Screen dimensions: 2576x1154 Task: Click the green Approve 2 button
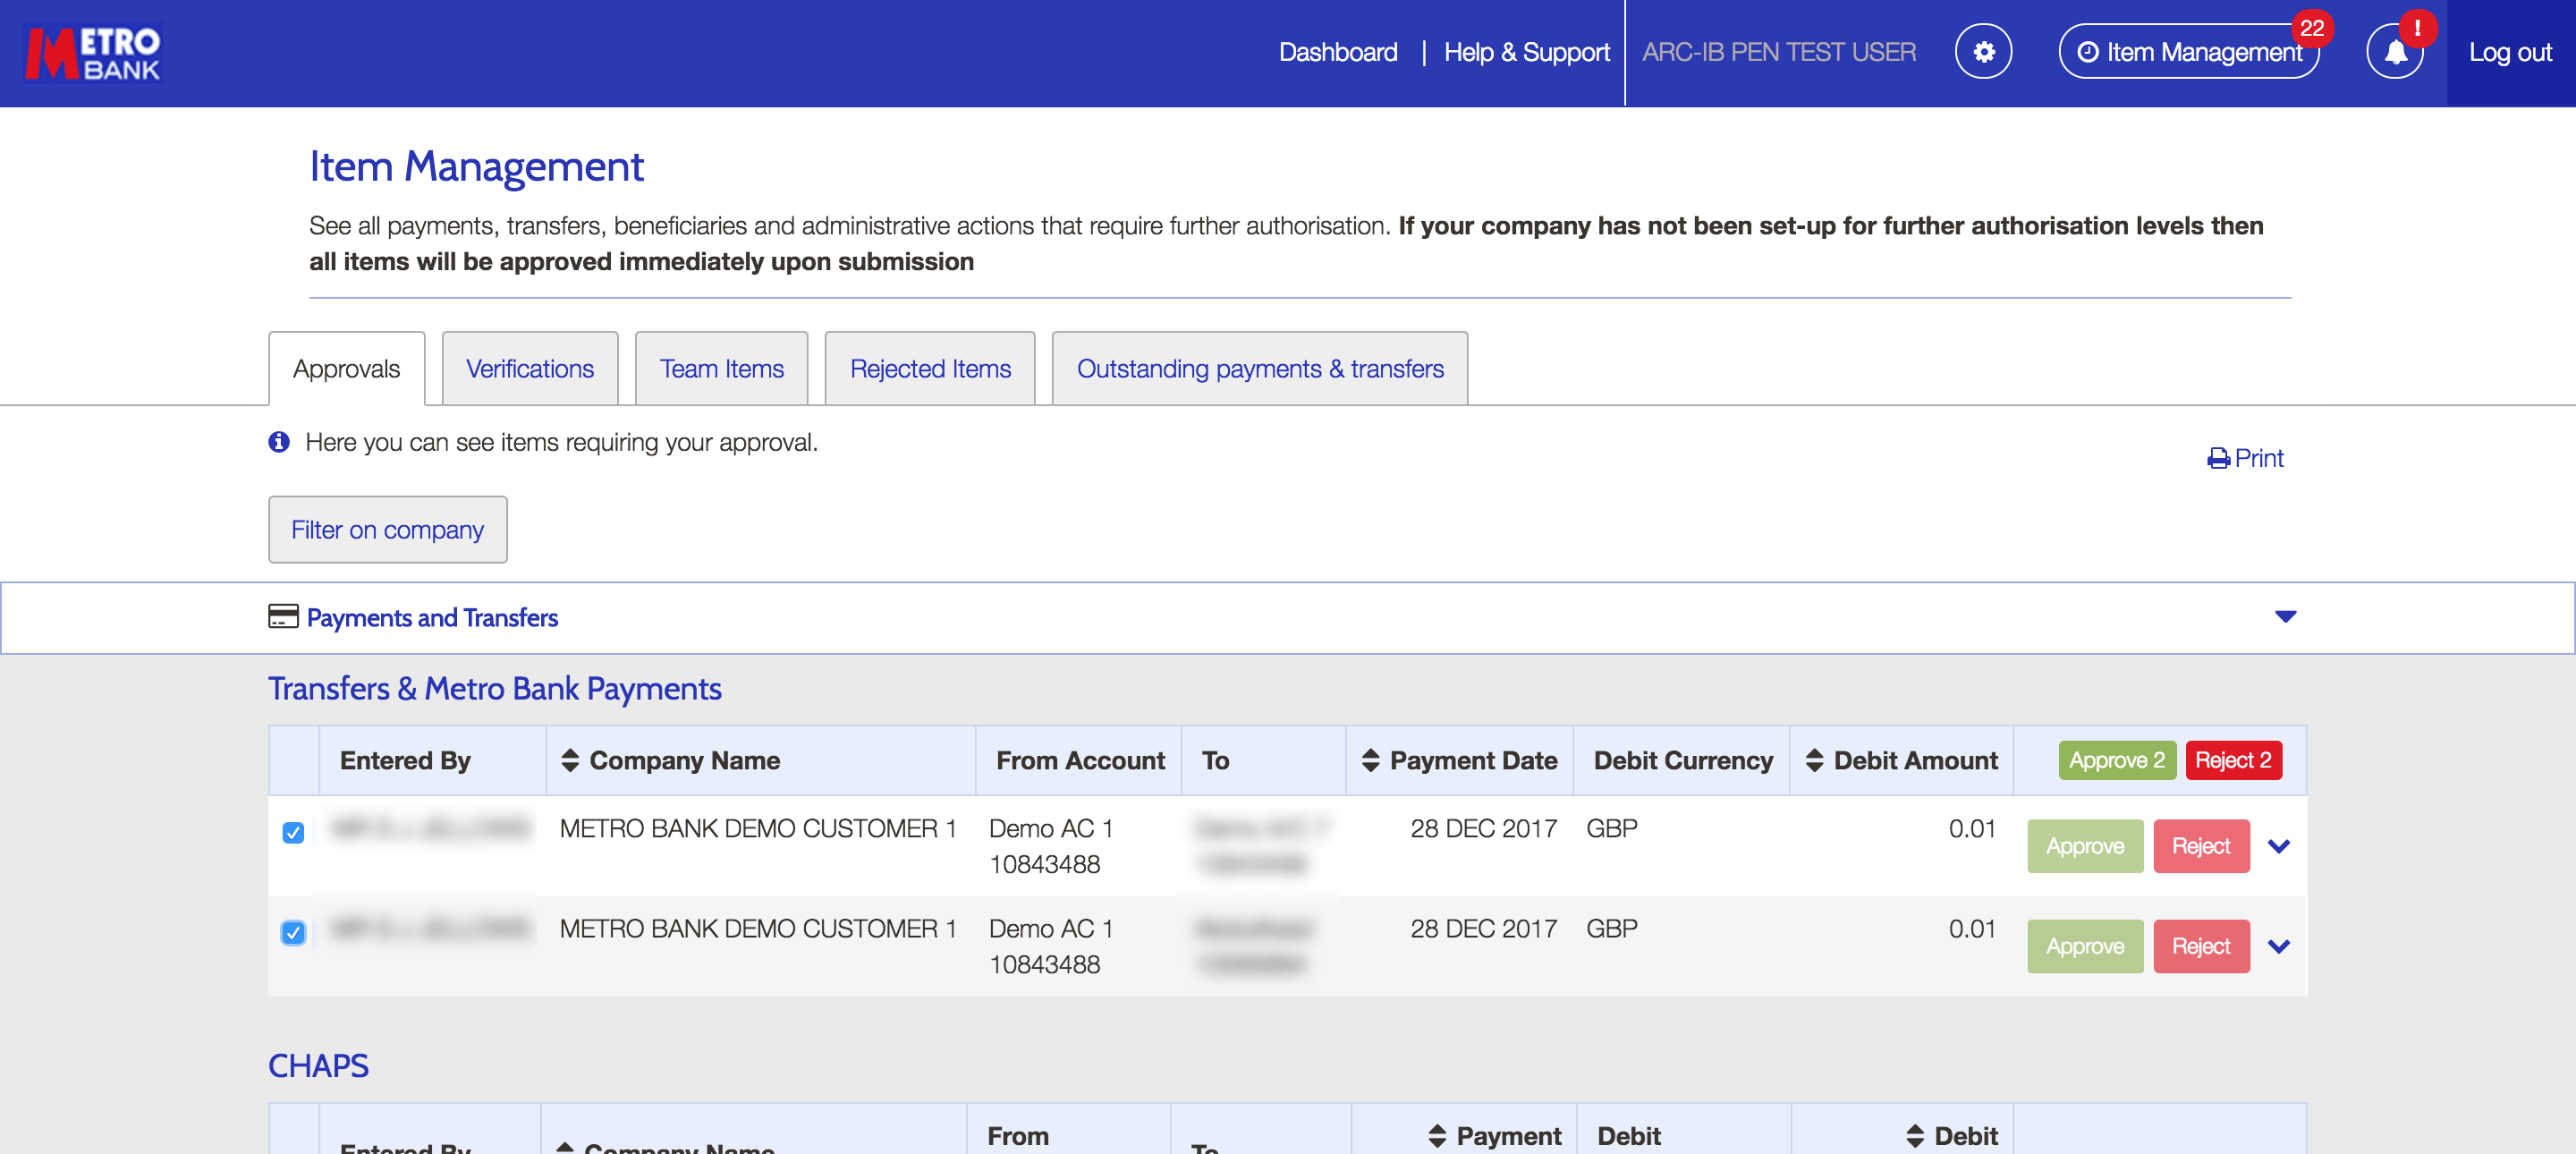[x=2116, y=760]
